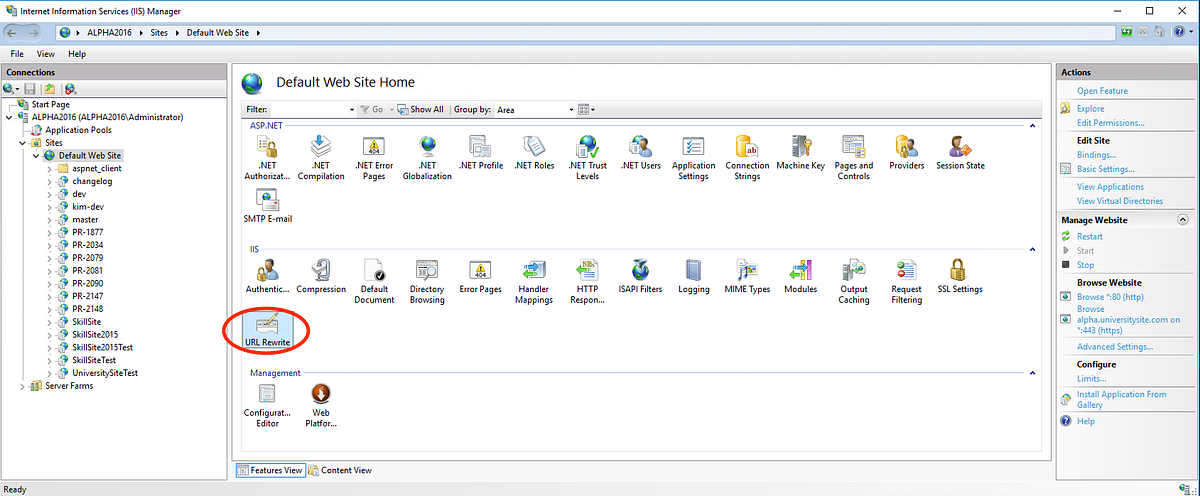Open Machine Key feature
The image size is (1200, 496).
pos(800,153)
